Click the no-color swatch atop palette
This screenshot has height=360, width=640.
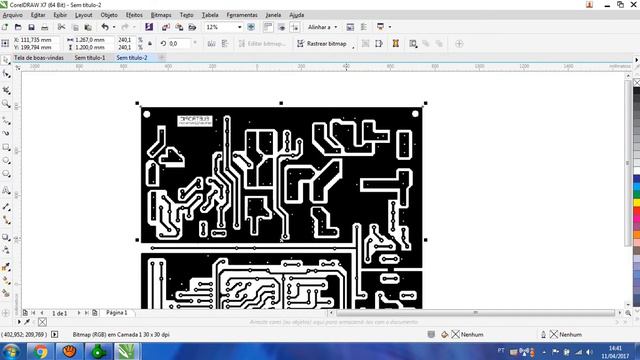click(x=637, y=82)
